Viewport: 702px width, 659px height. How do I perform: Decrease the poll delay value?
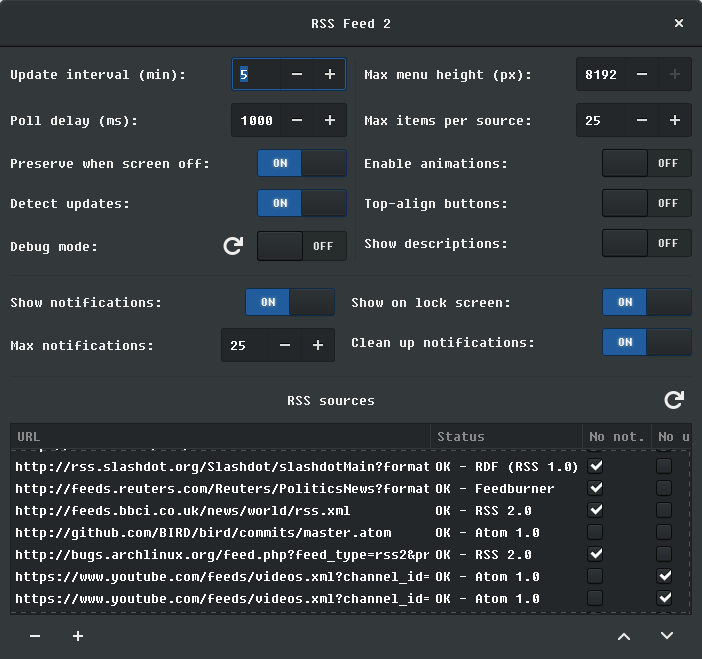(x=297, y=120)
